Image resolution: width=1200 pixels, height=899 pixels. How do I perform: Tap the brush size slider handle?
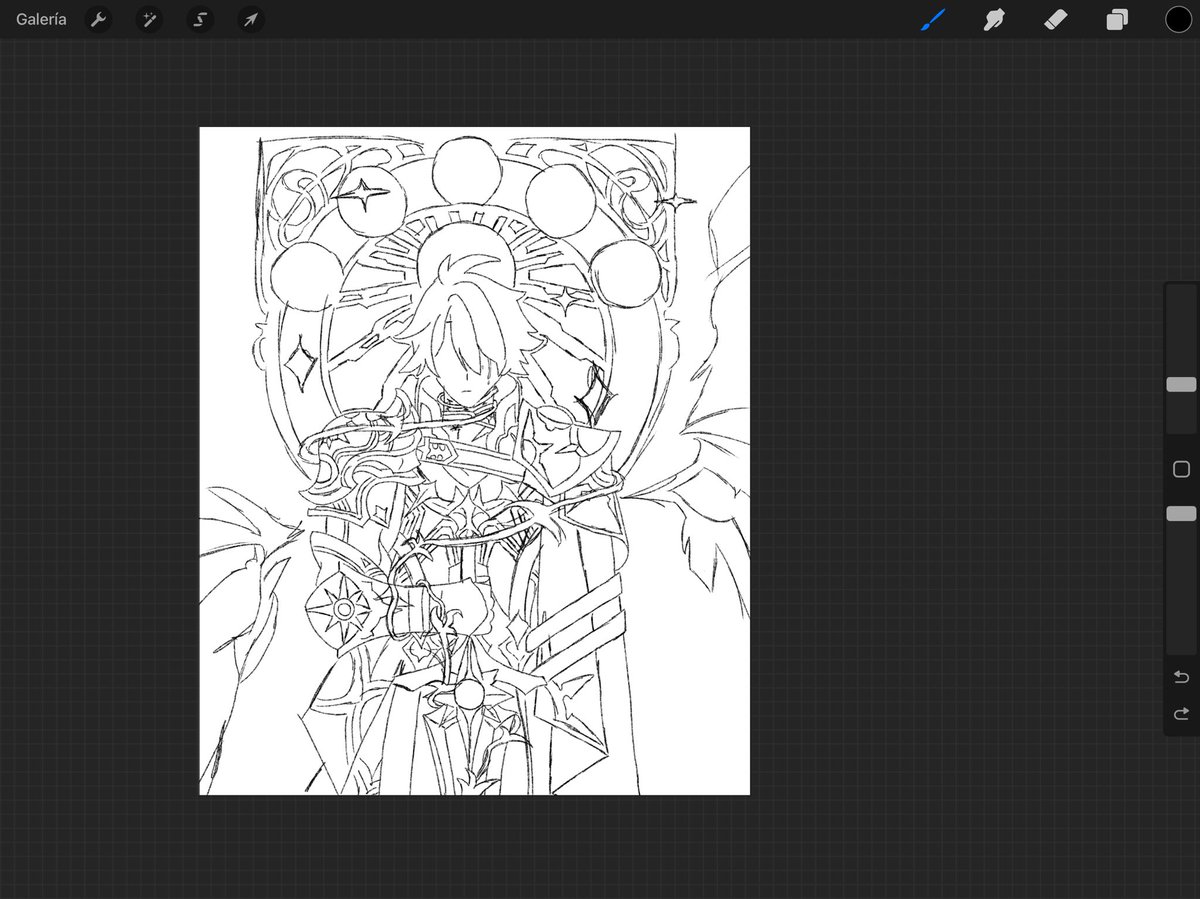click(x=1181, y=384)
